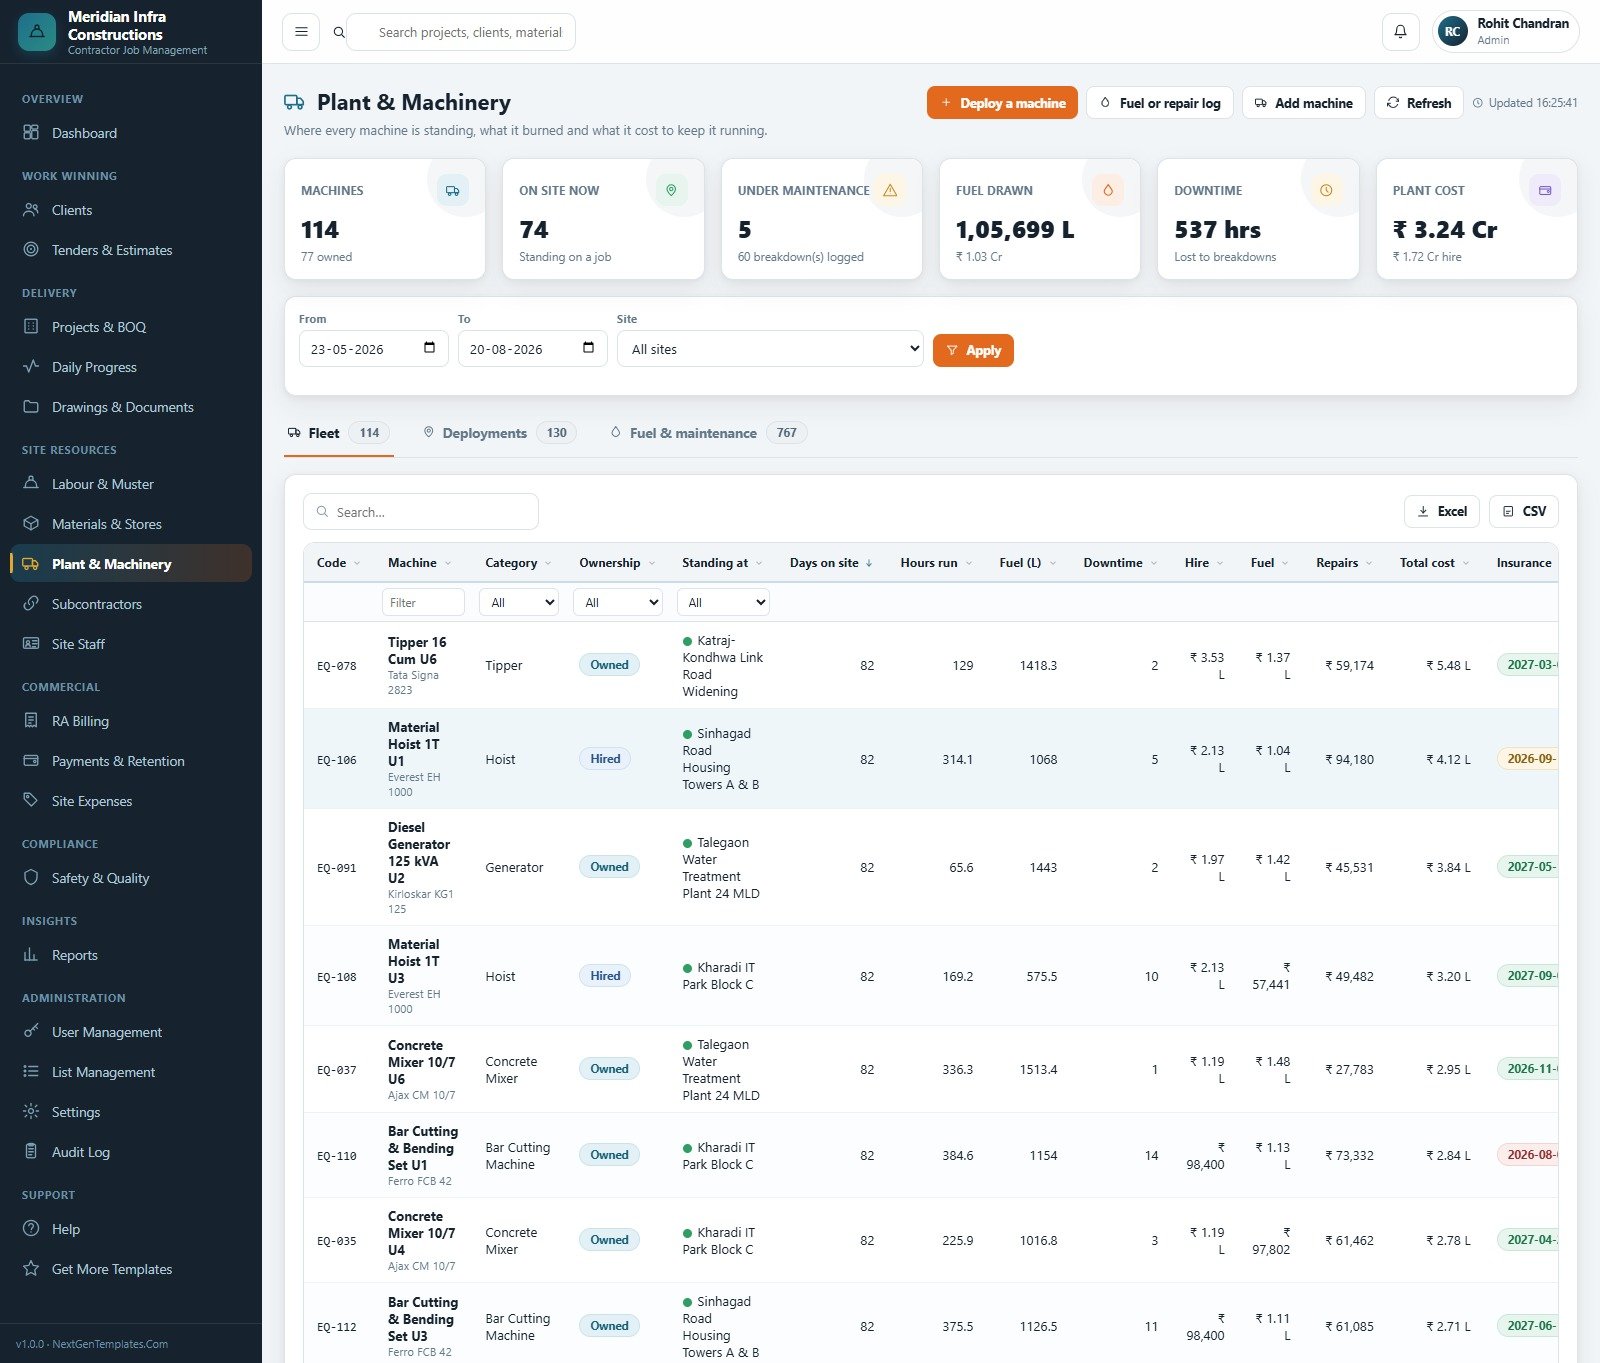Toggle the sidebar hamburger menu

click(x=301, y=32)
